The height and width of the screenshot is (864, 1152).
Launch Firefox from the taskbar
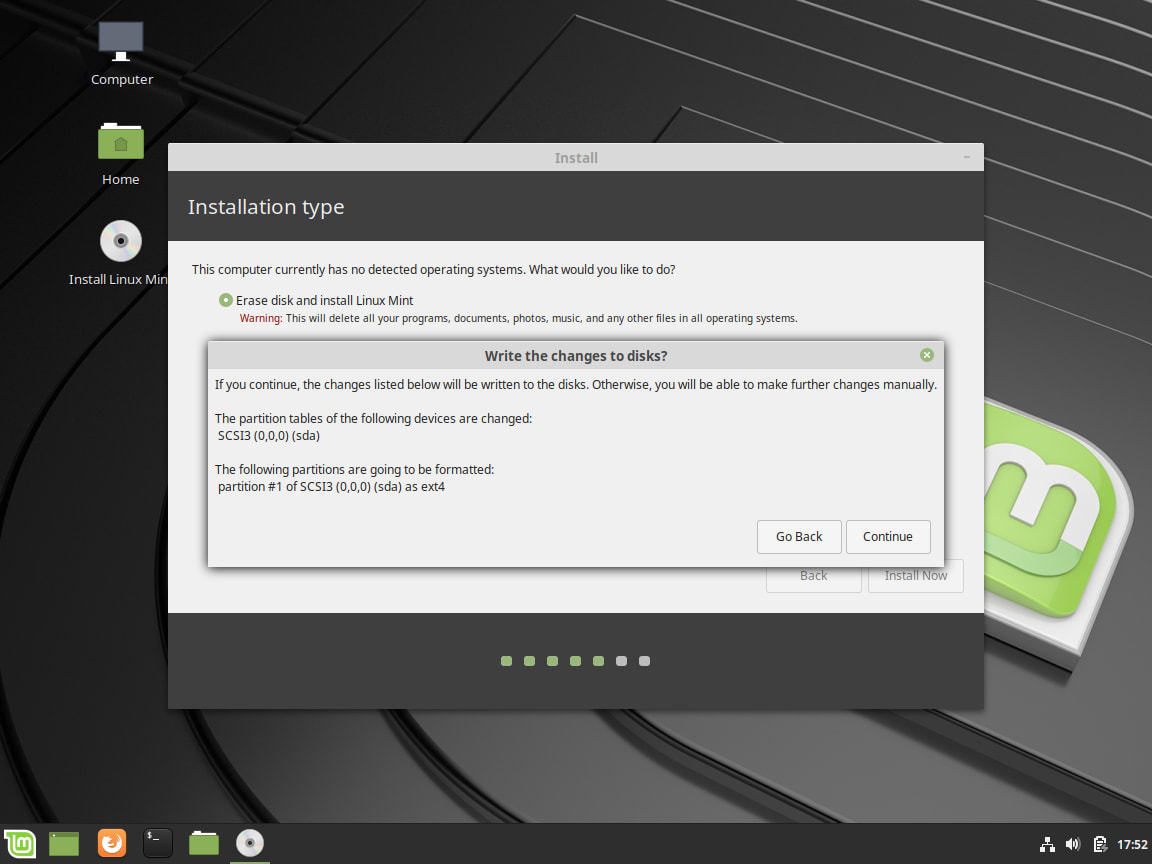pyautogui.click(x=112, y=843)
